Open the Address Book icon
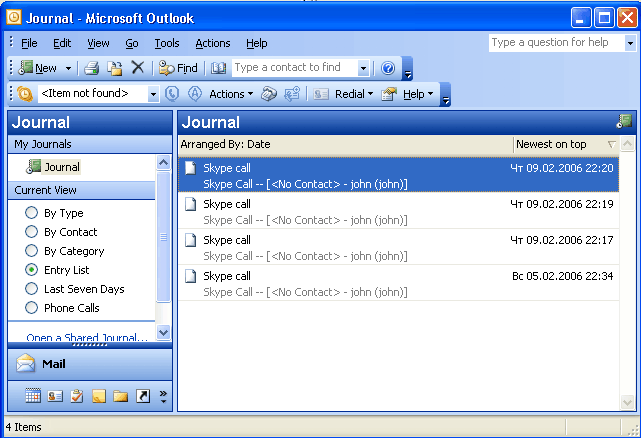This screenshot has width=641, height=438. point(218,68)
